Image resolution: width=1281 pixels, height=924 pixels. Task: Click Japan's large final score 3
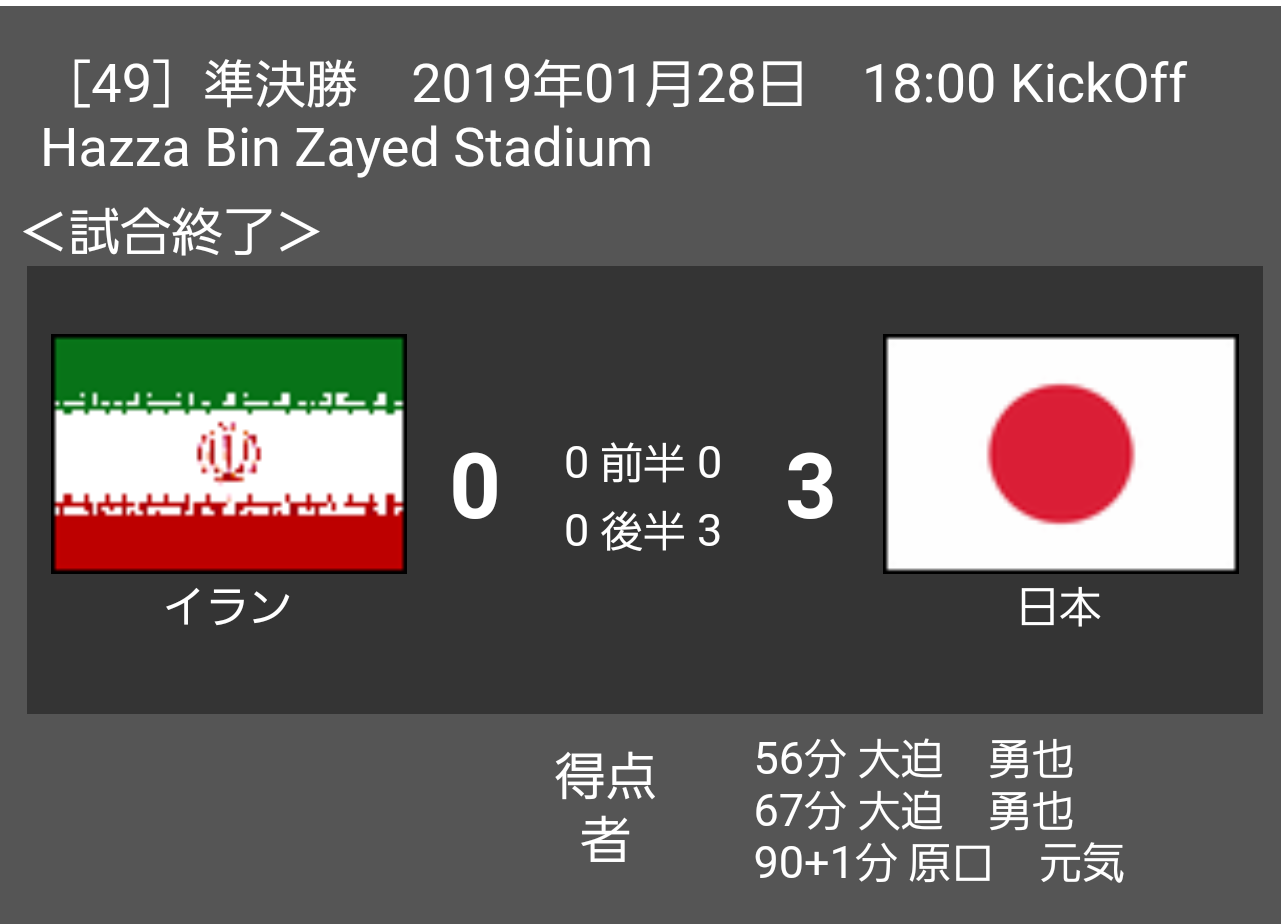(x=810, y=489)
